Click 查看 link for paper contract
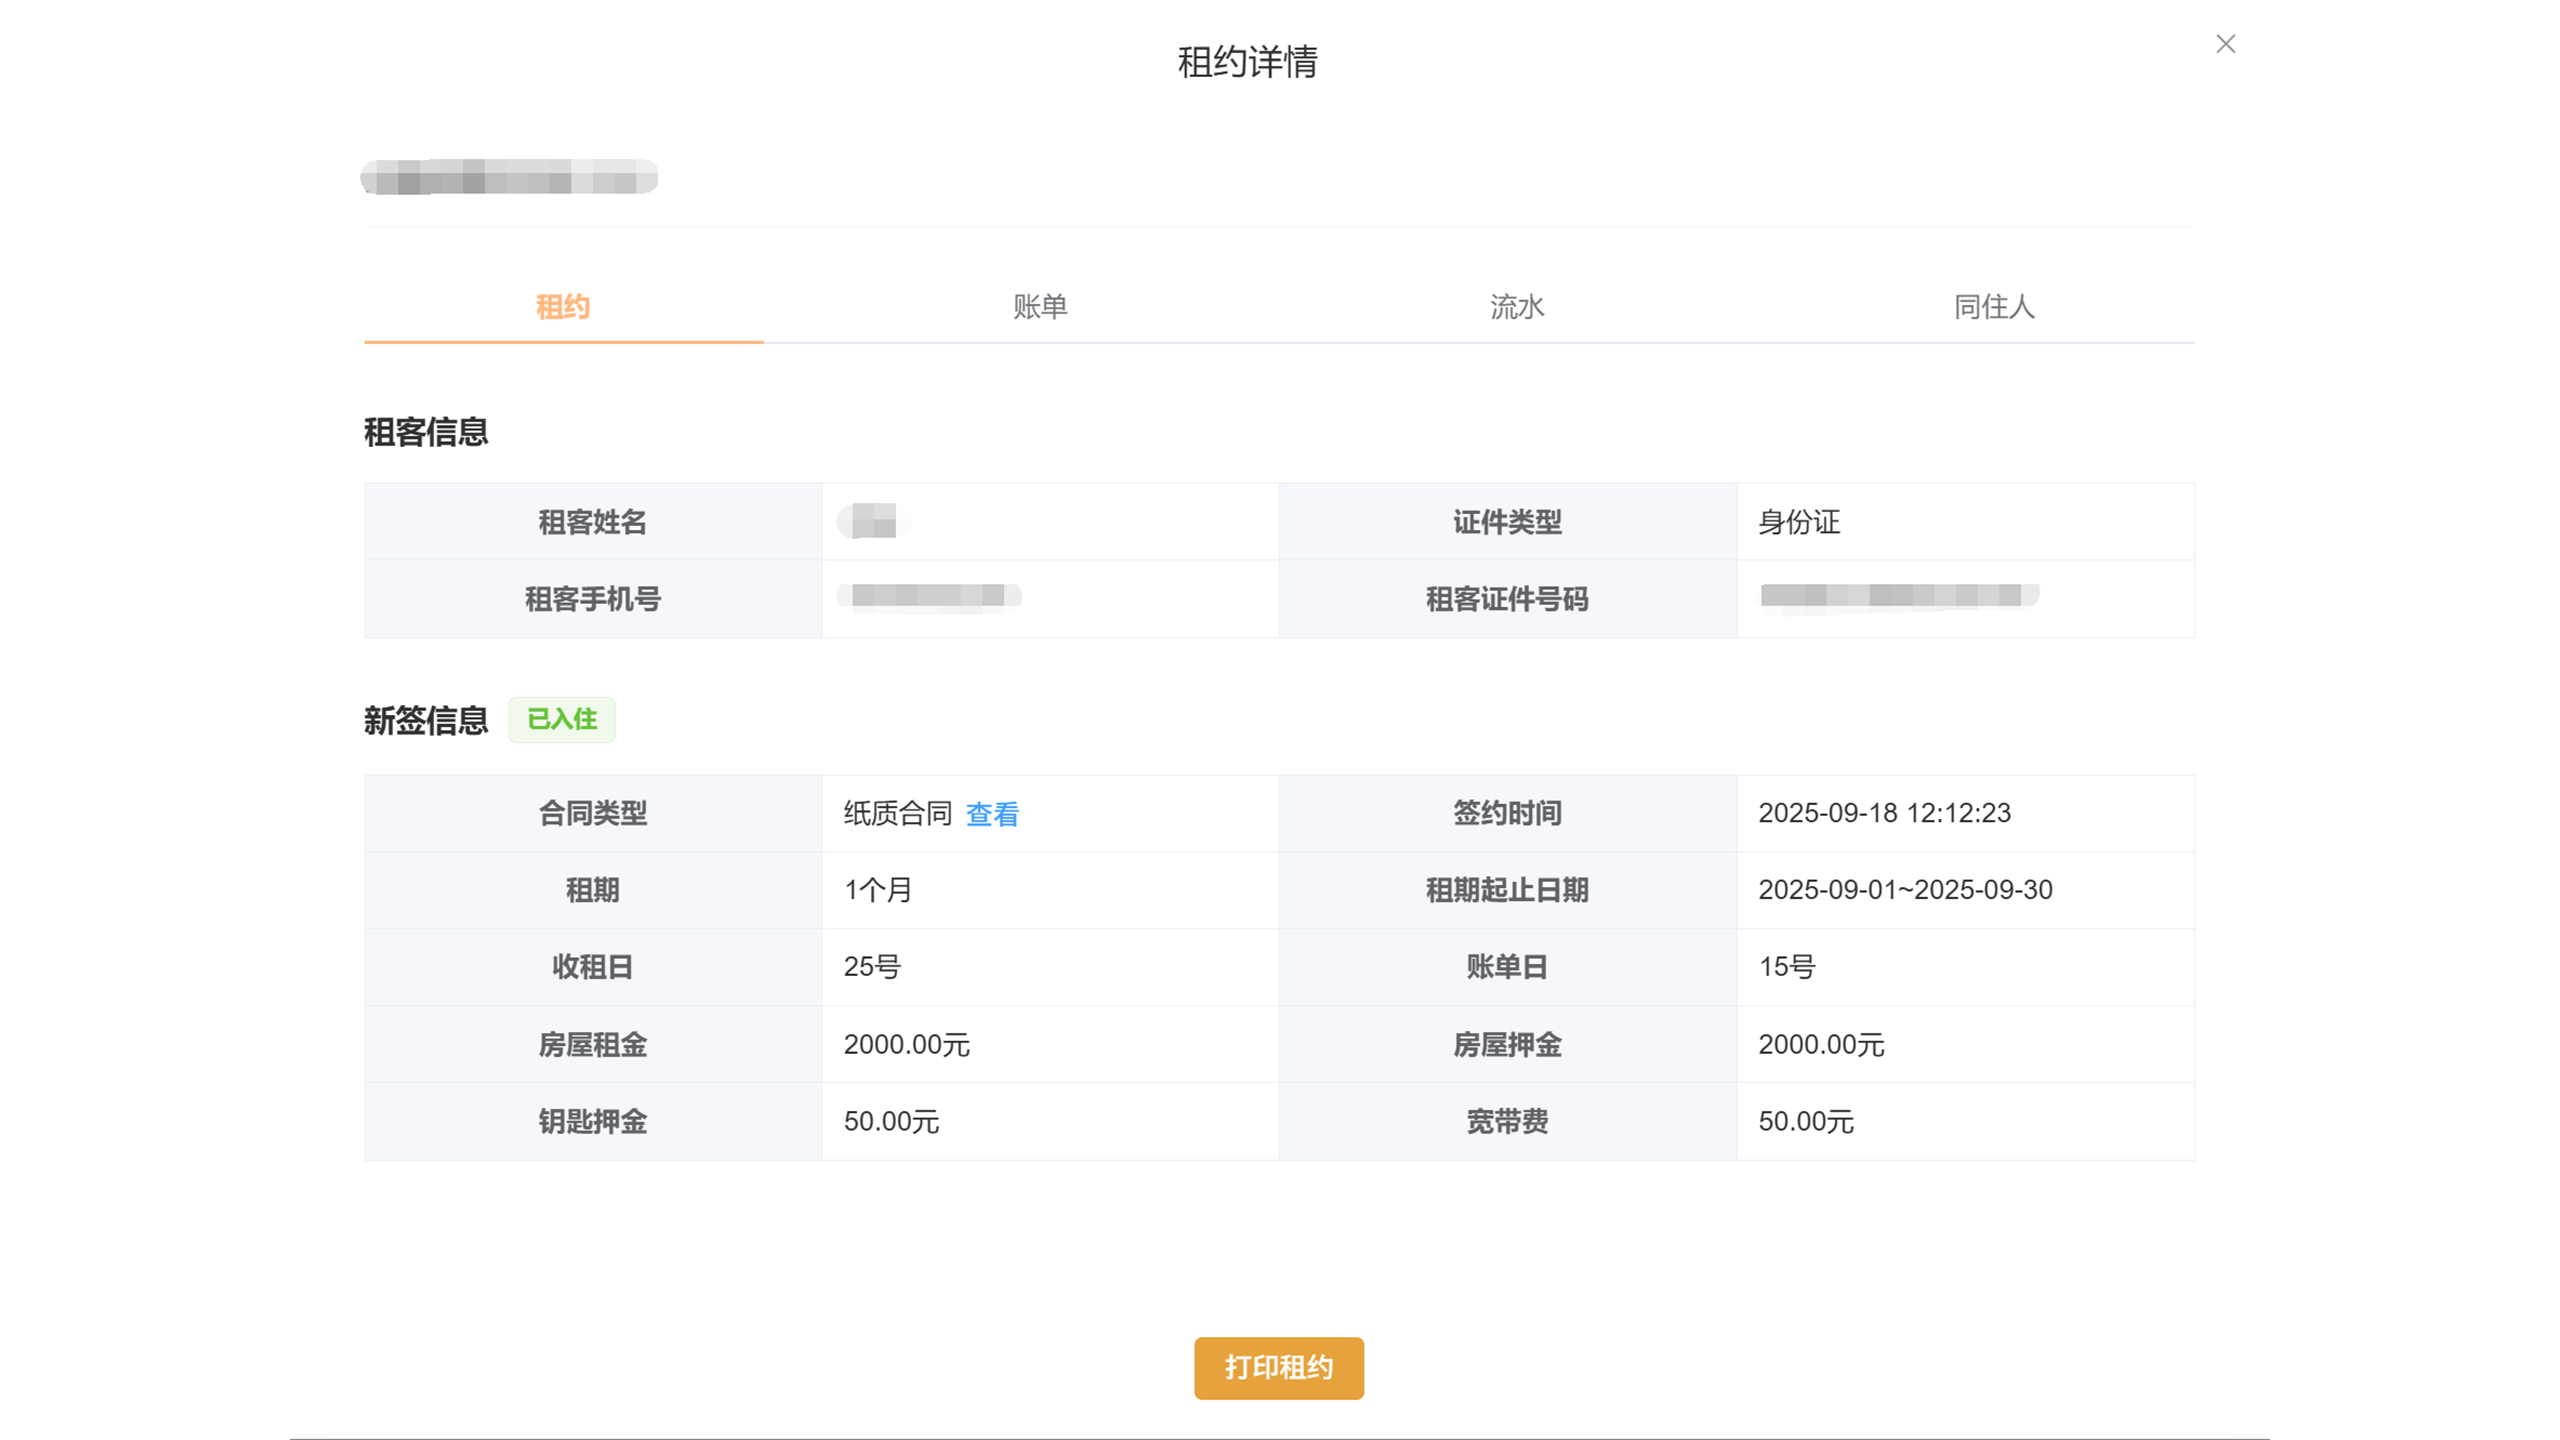The width and height of the screenshot is (2560, 1440). pyautogui.click(x=991, y=814)
